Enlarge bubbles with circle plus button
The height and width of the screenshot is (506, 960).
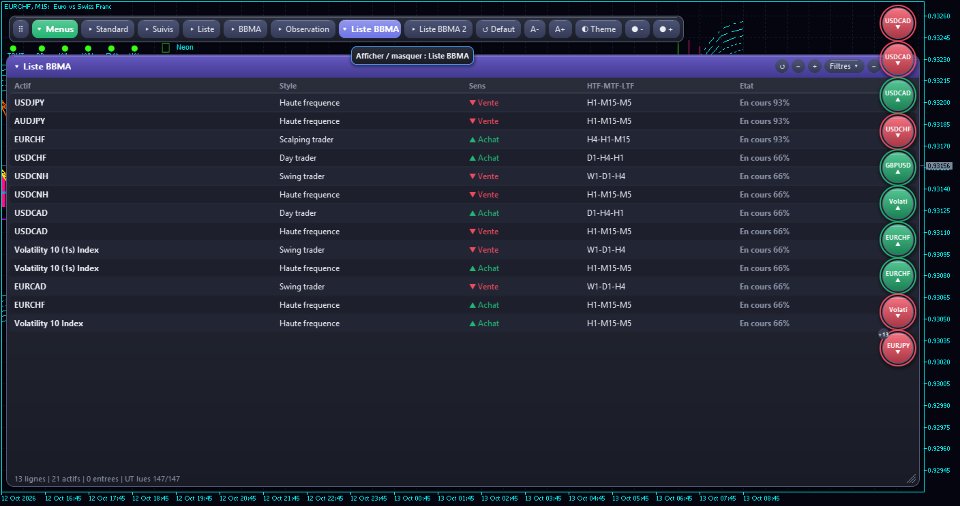point(666,29)
